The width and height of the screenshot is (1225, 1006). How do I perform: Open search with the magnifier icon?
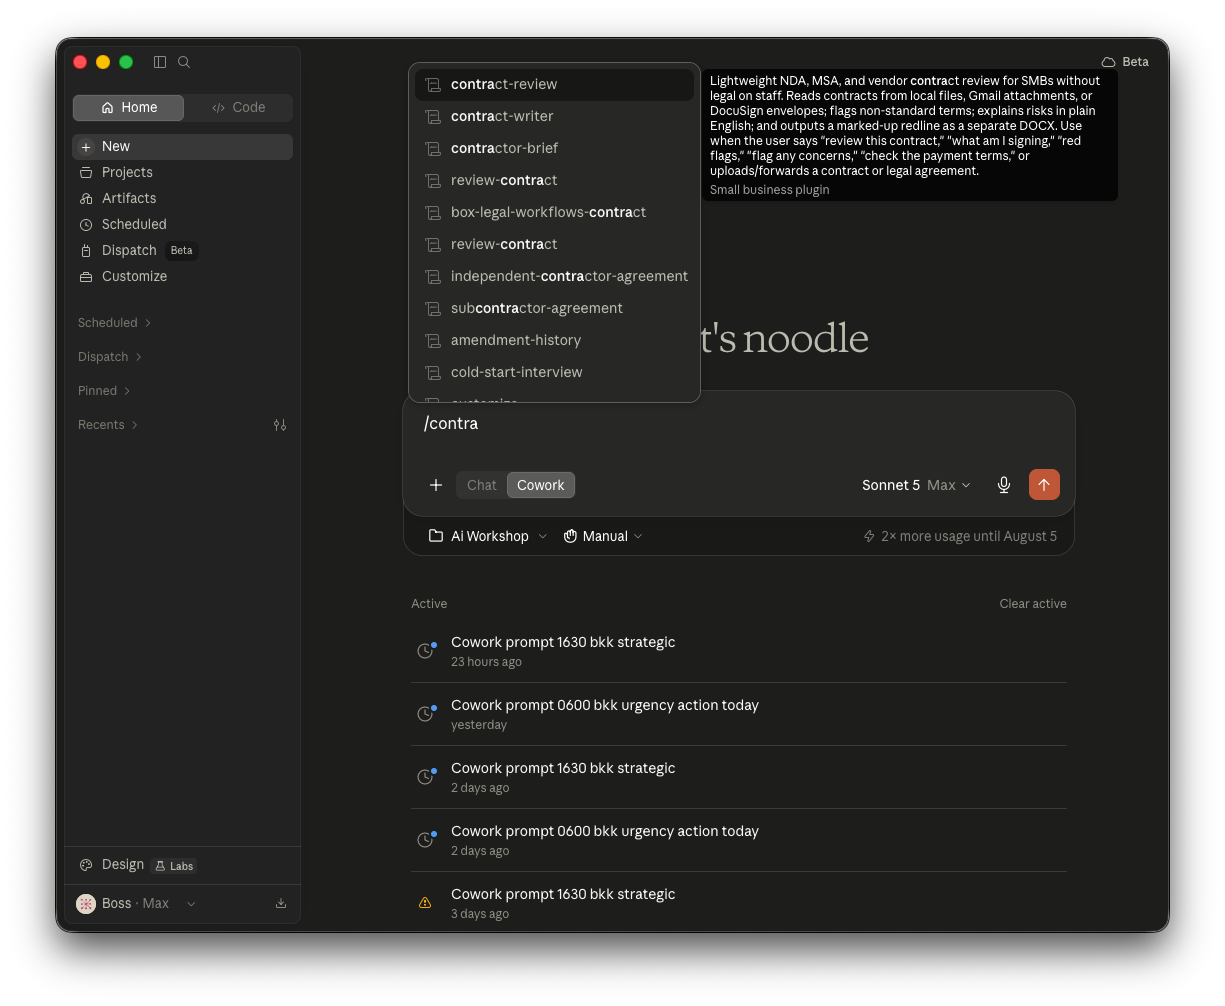184,62
